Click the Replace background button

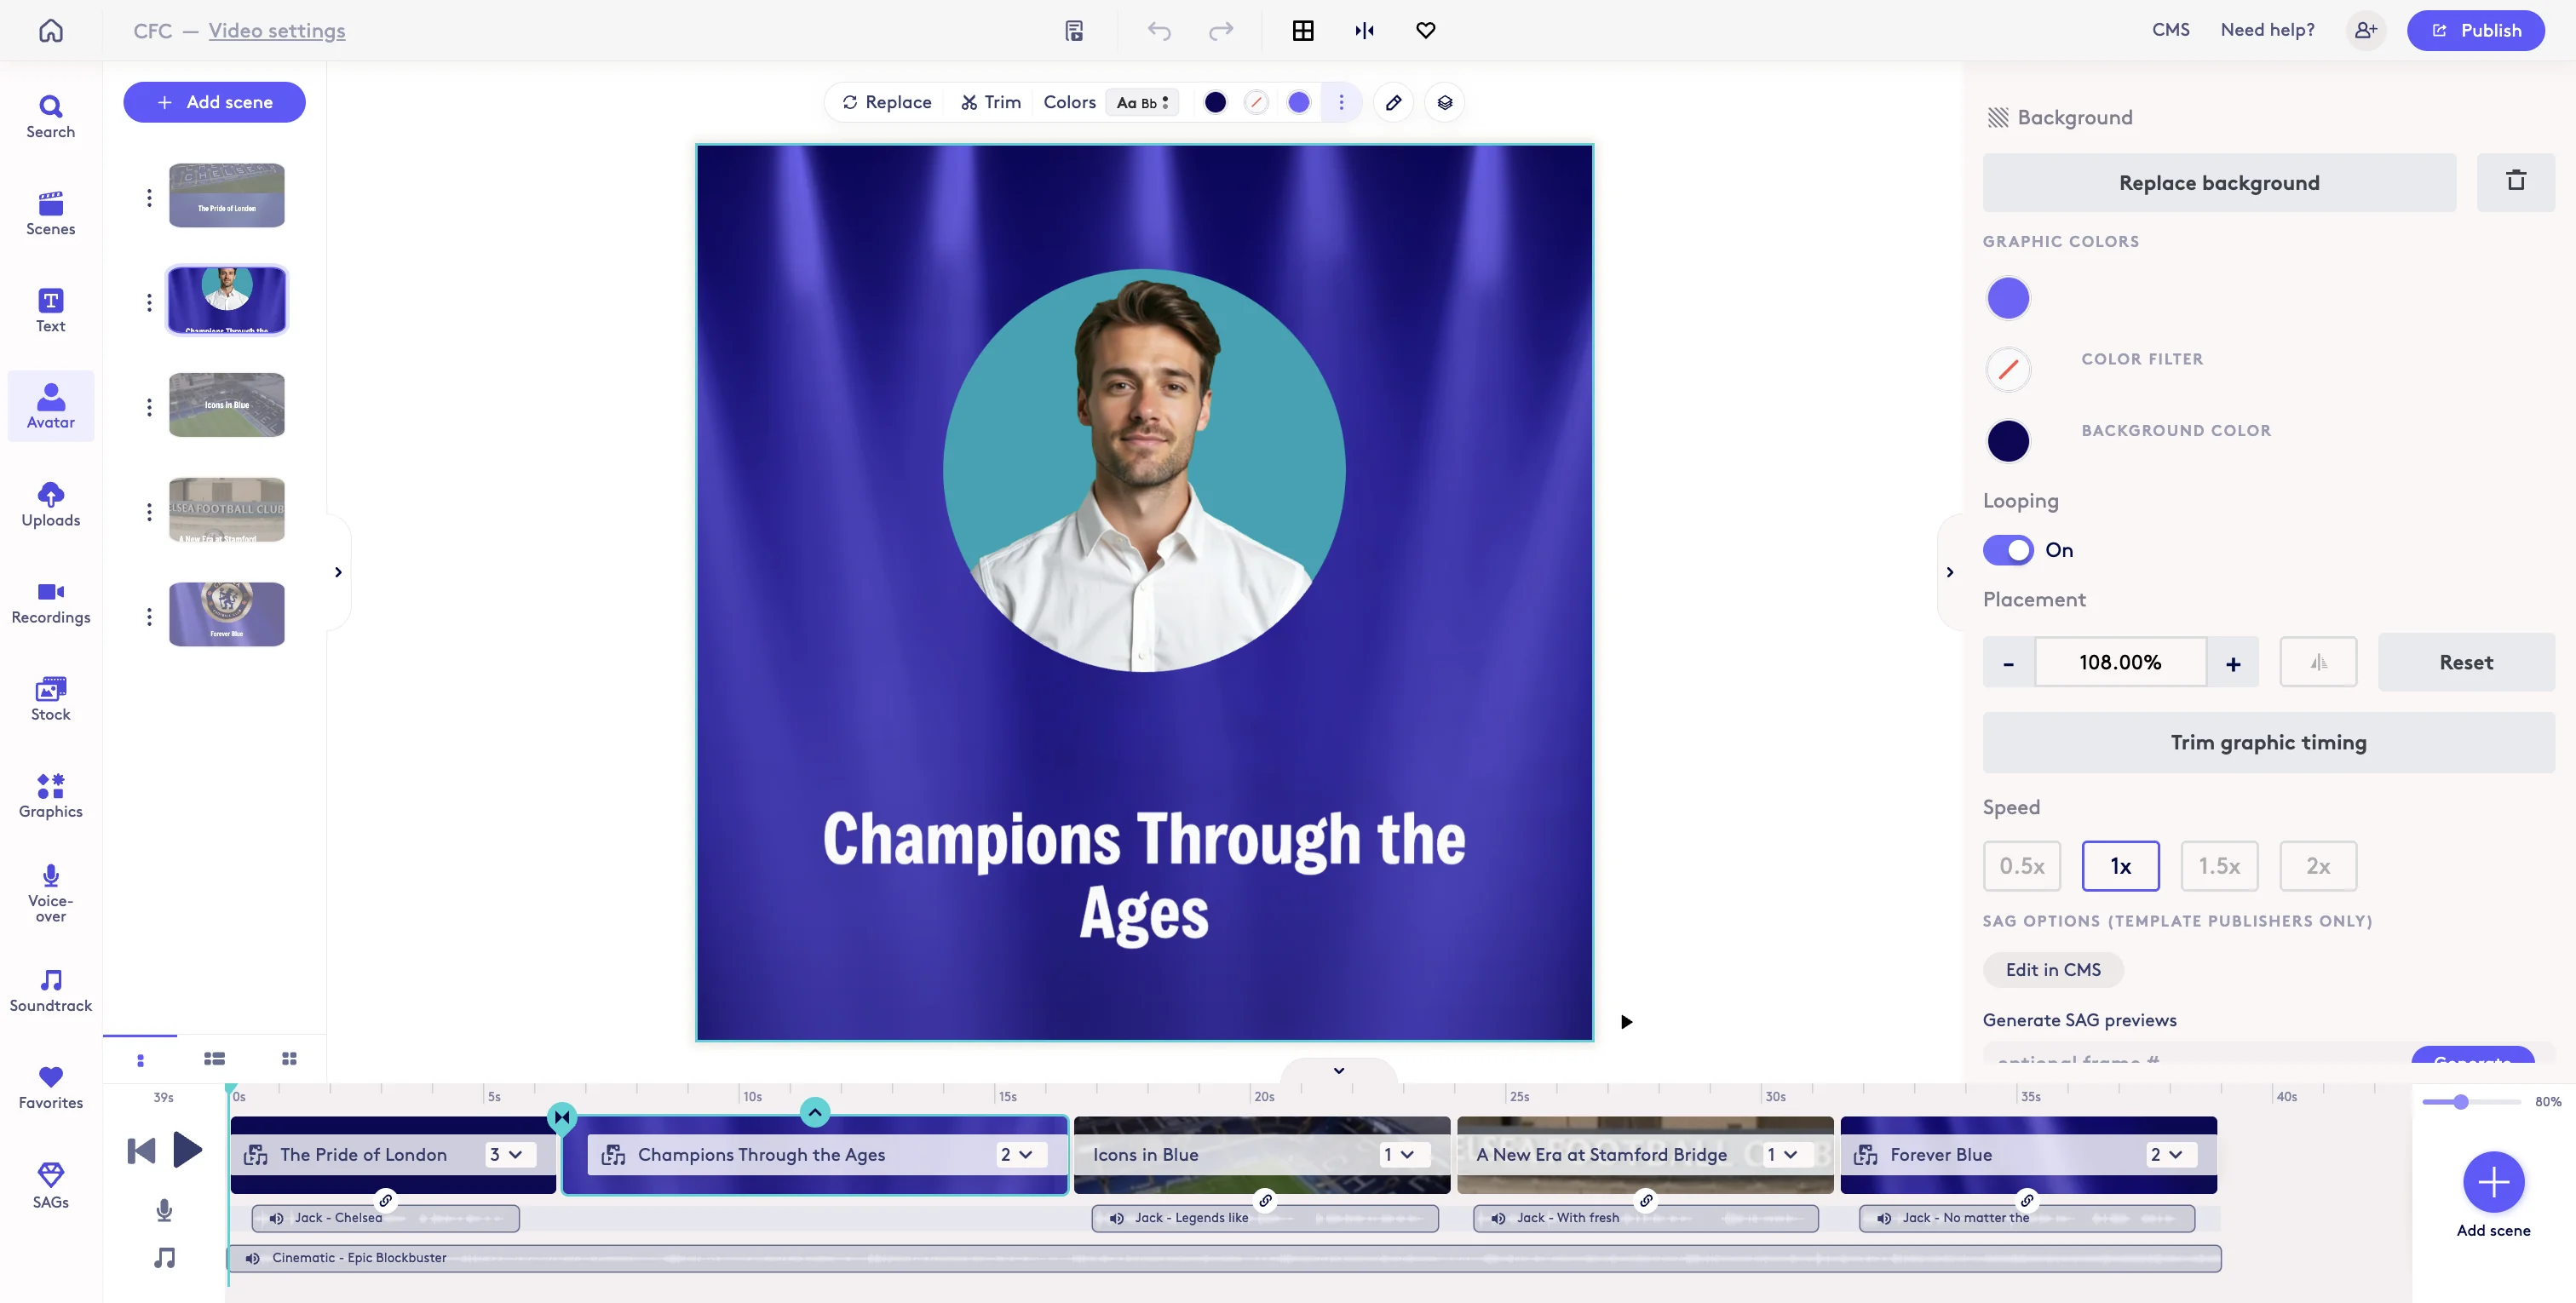tap(2219, 182)
